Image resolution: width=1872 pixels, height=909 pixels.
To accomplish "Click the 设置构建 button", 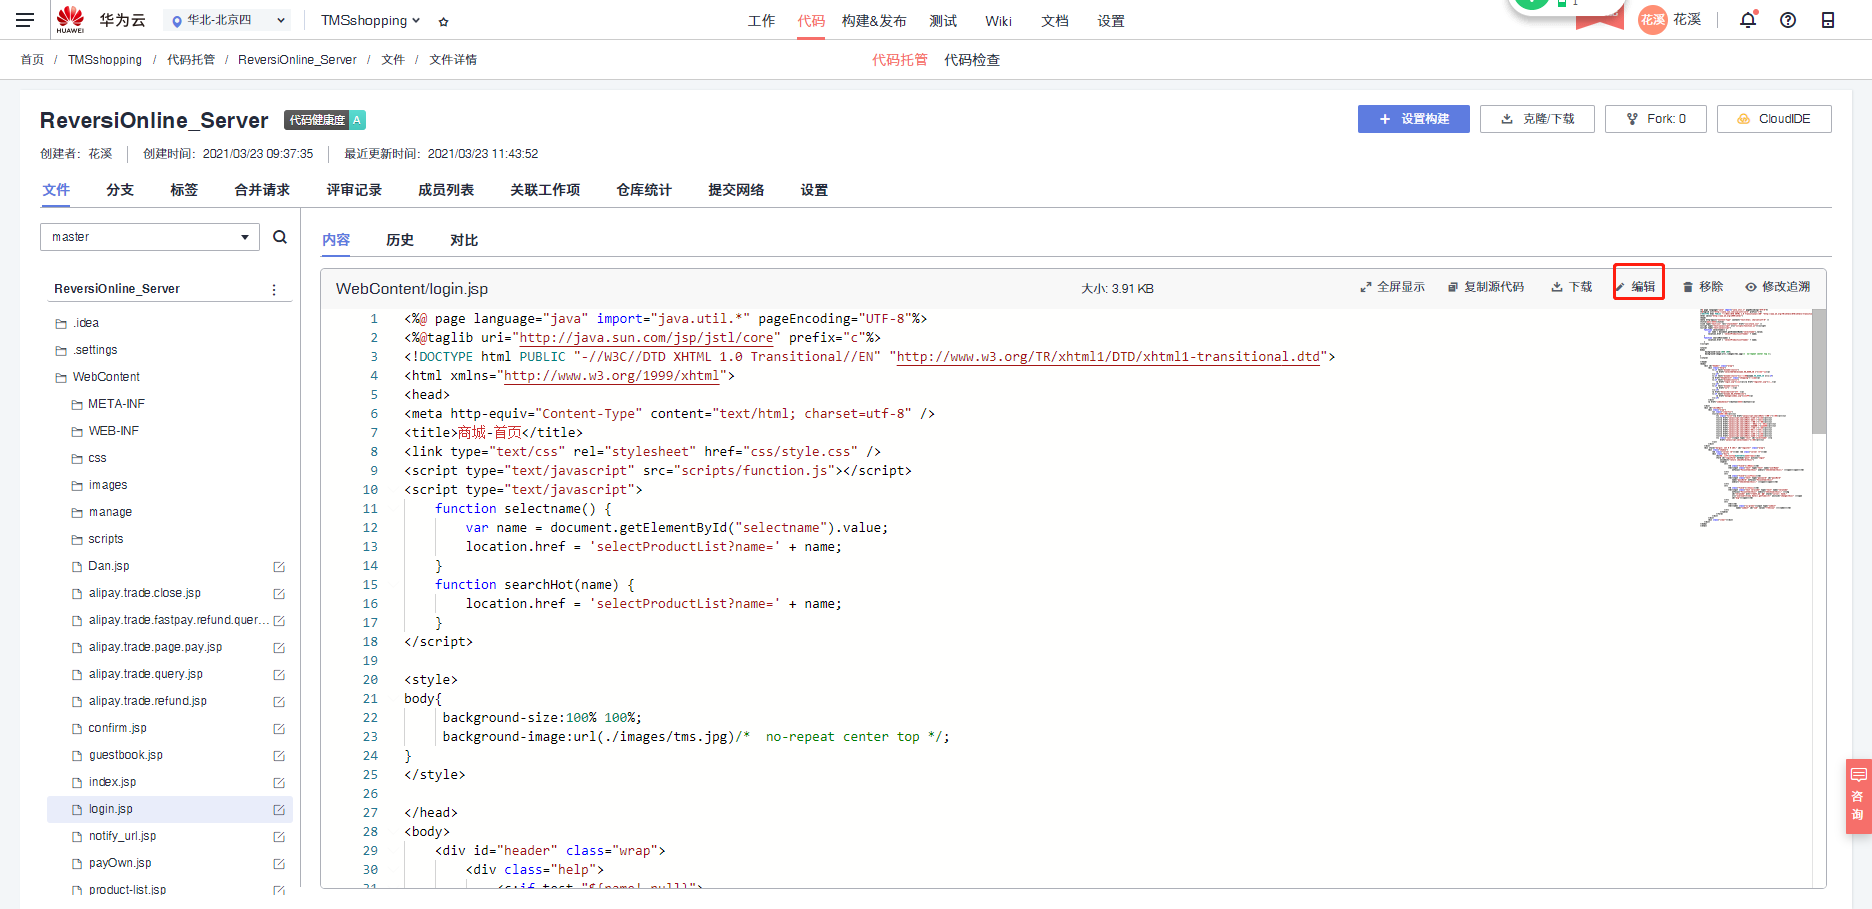I will pyautogui.click(x=1414, y=119).
